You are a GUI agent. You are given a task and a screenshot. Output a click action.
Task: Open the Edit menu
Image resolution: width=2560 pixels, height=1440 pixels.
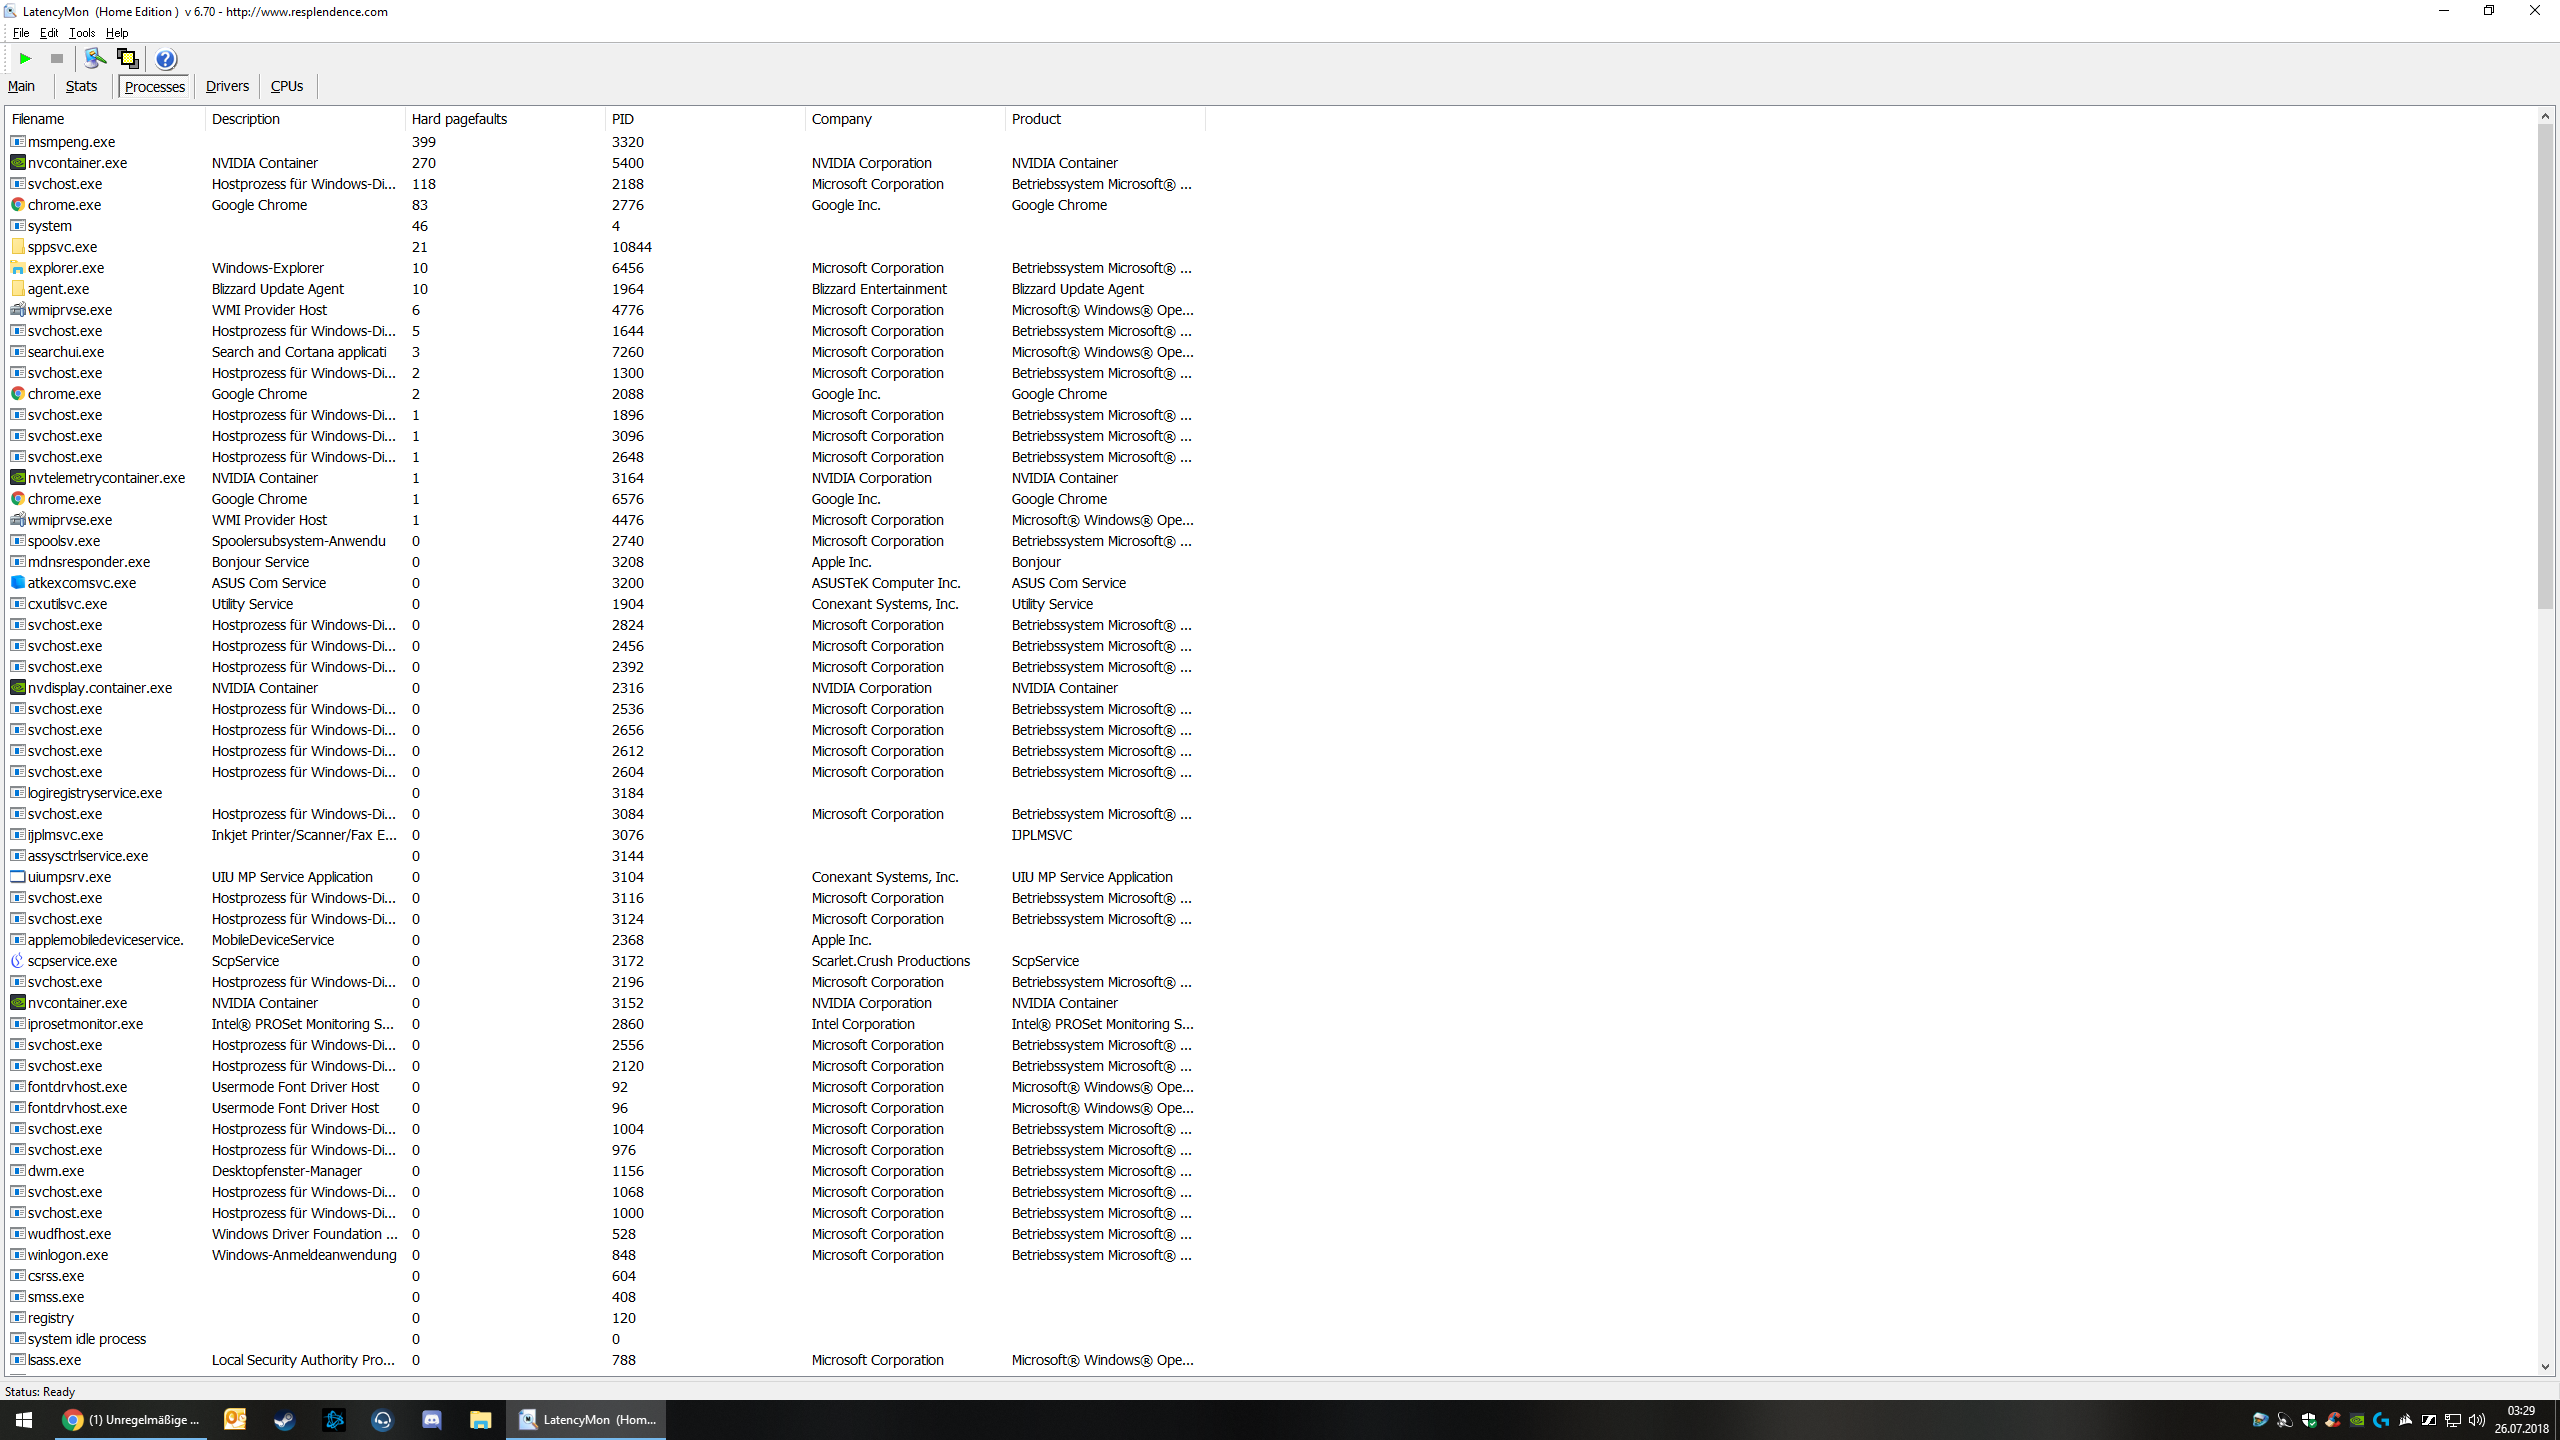point(48,33)
